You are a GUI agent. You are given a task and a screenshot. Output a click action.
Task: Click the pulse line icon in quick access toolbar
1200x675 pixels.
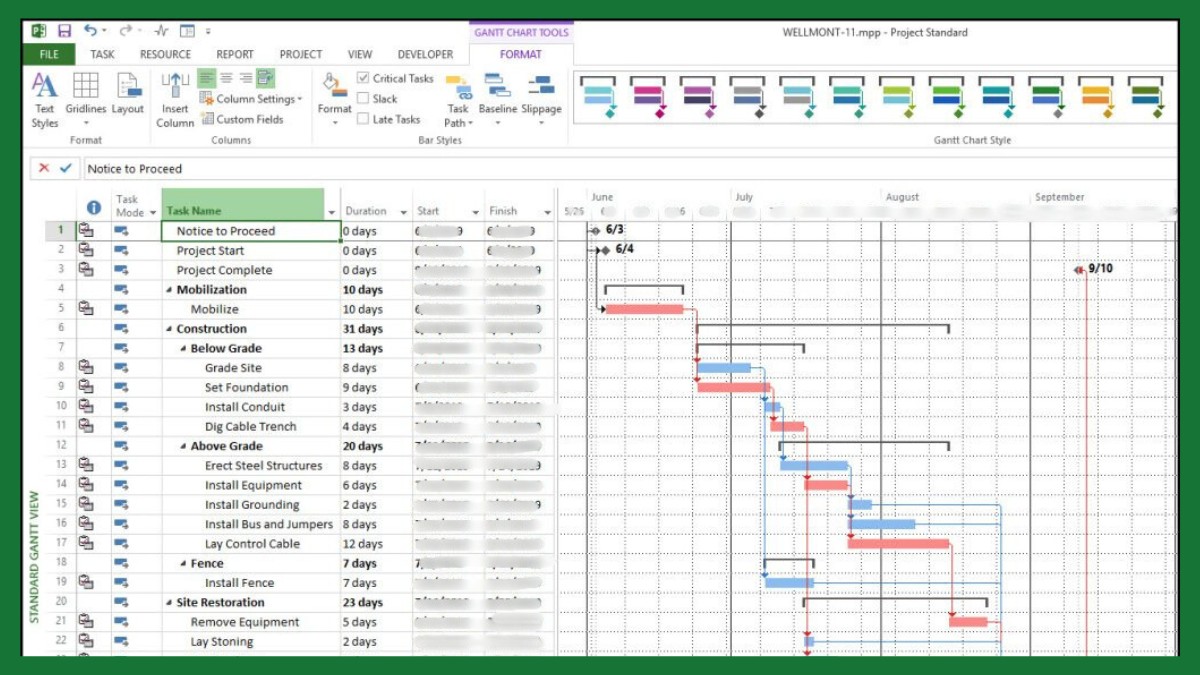(x=161, y=32)
